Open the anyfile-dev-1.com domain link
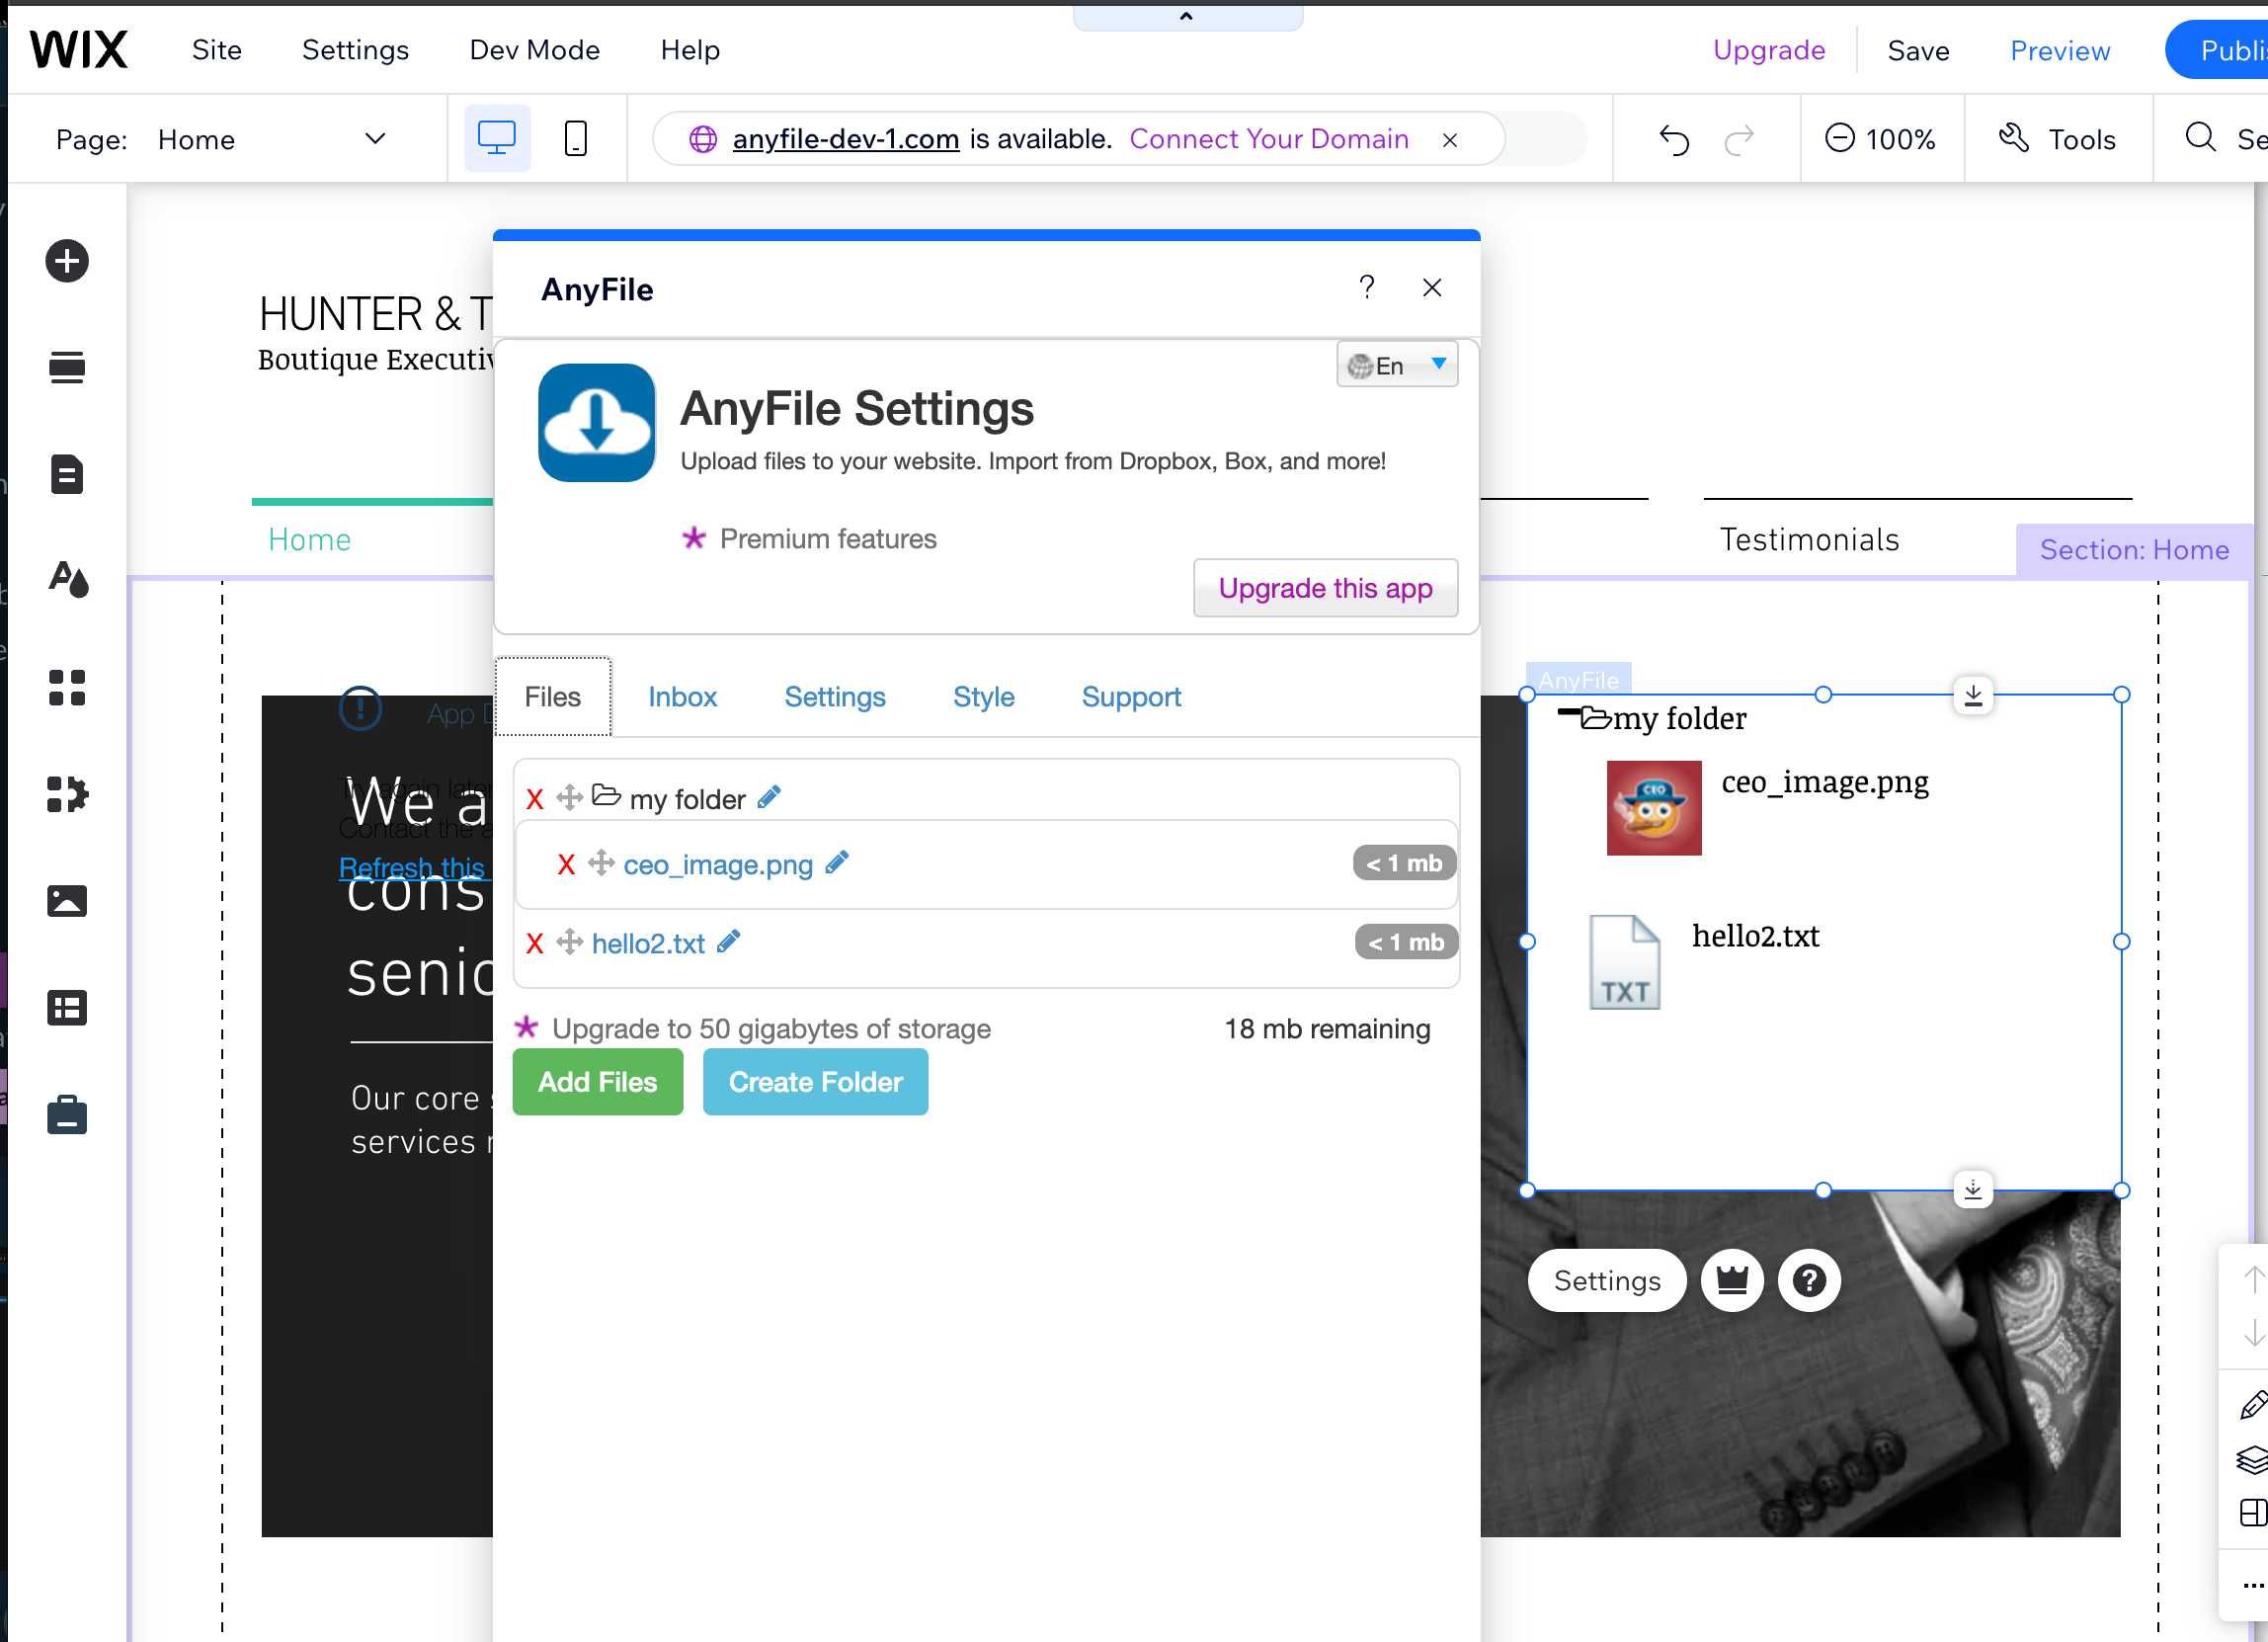This screenshot has width=2268, height=1642. point(846,139)
